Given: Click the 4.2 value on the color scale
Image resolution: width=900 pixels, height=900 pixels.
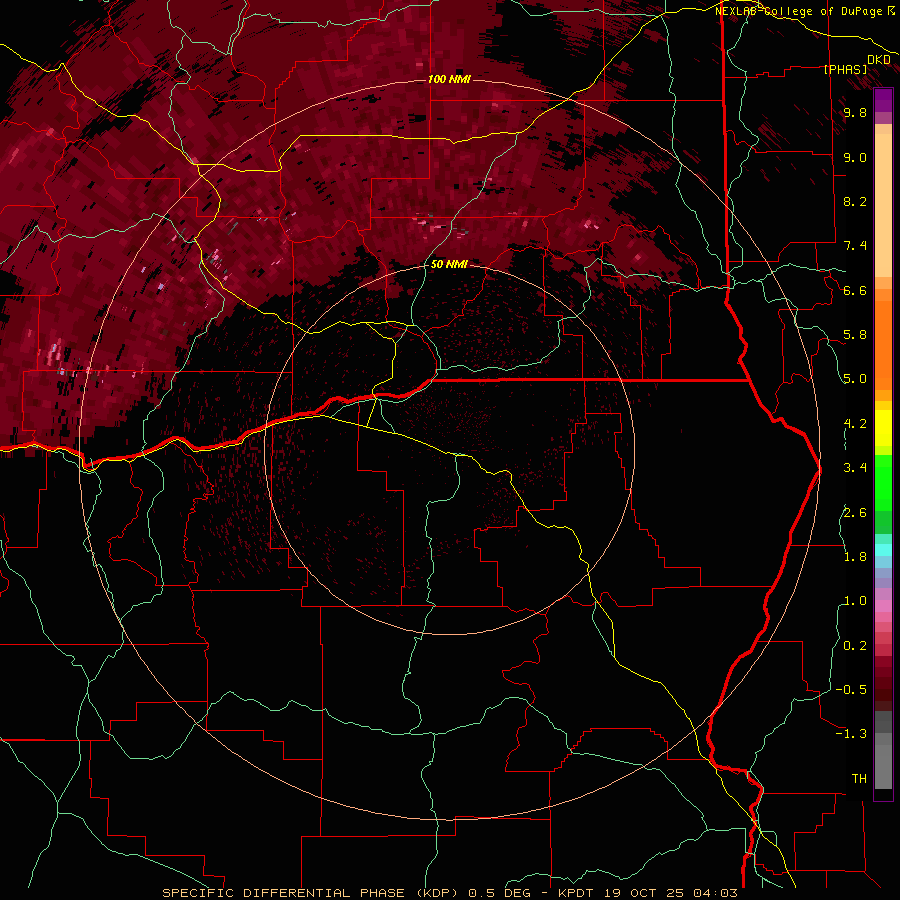Looking at the screenshot, I should [x=855, y=424].
